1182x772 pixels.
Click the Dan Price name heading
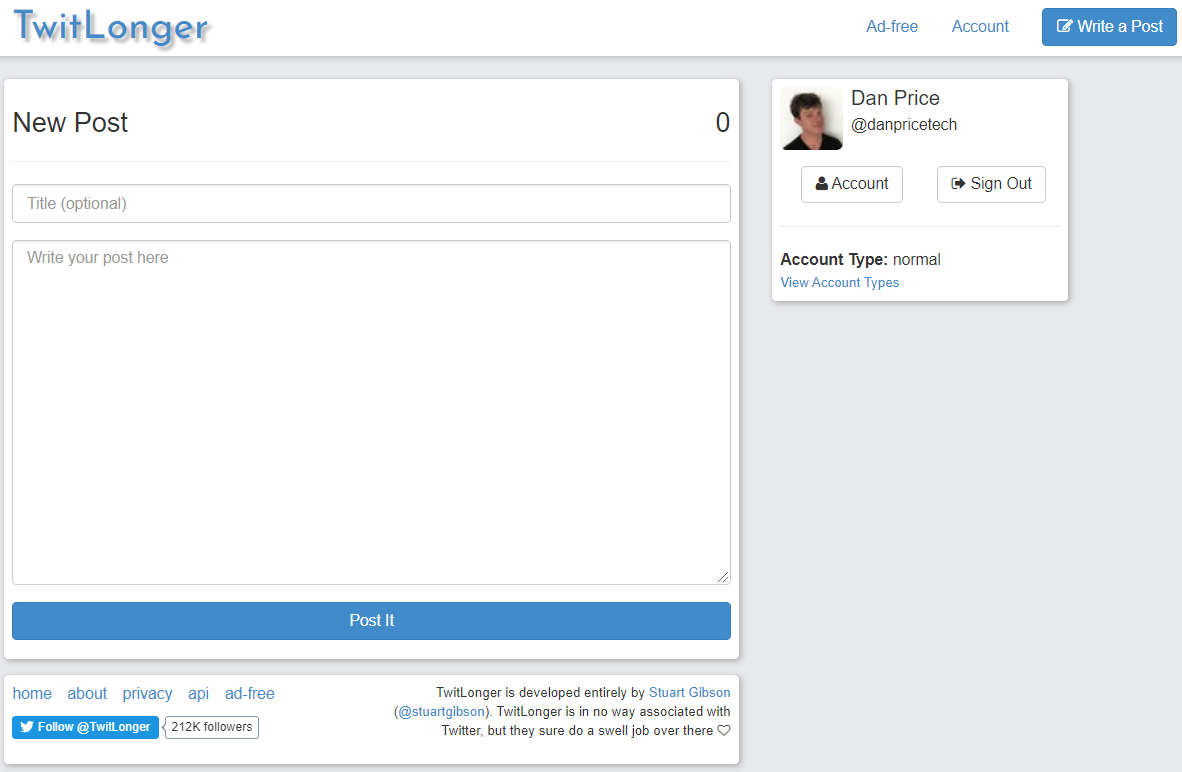click(x=895, y=98)
